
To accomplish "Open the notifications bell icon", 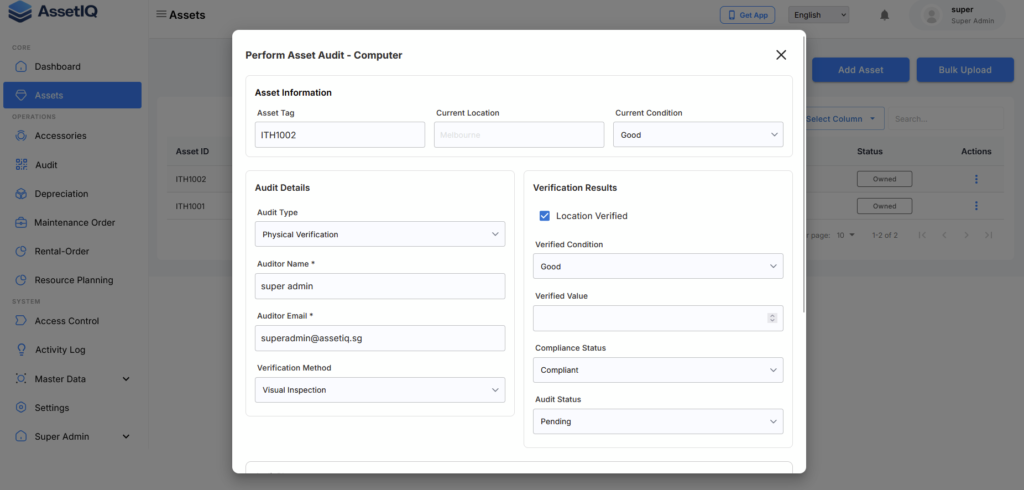I will coord(884,14).
